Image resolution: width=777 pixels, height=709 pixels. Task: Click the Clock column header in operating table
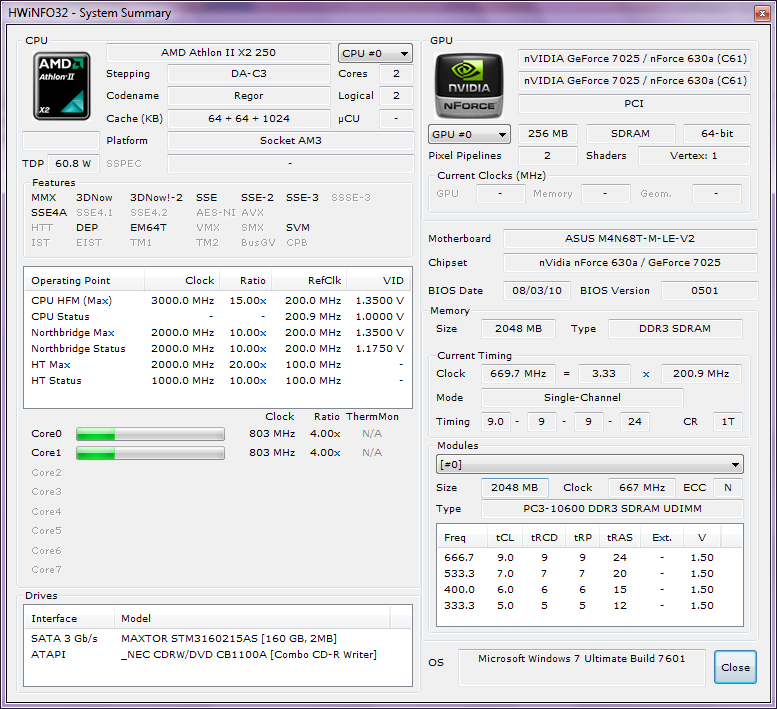point(182,280)
